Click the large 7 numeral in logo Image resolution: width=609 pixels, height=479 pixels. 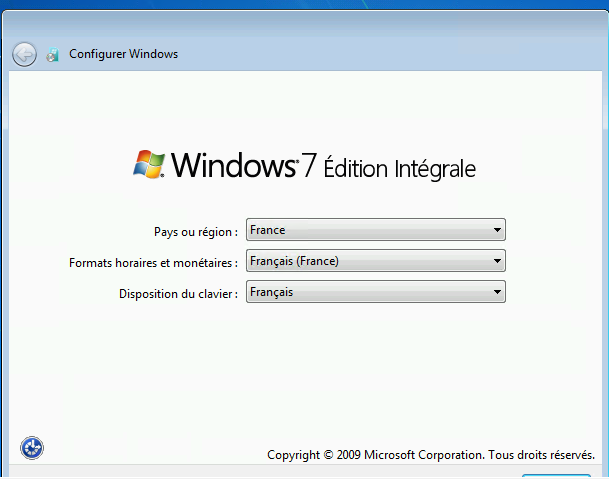309,166
